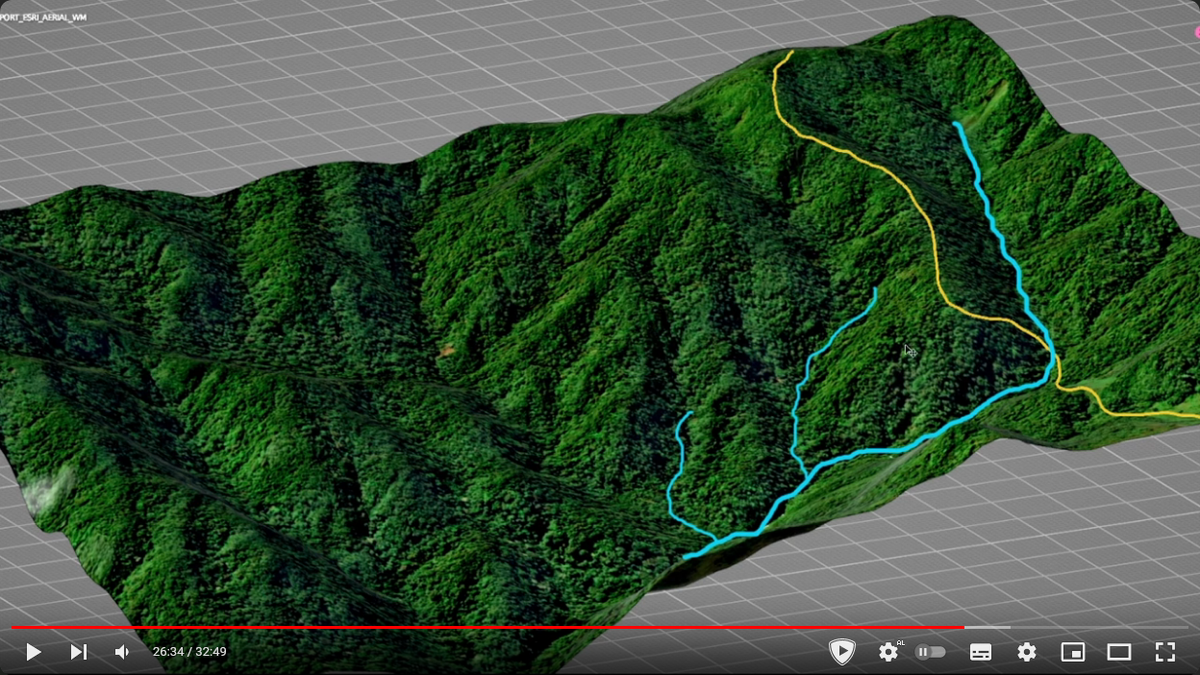
Task: Mute the video using the speaker icon
Action: pos(122,652)
